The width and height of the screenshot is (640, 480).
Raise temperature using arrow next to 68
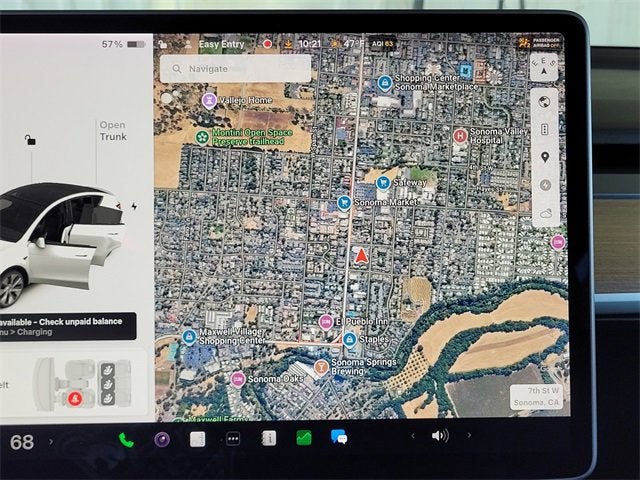click(x=51, y=441)
